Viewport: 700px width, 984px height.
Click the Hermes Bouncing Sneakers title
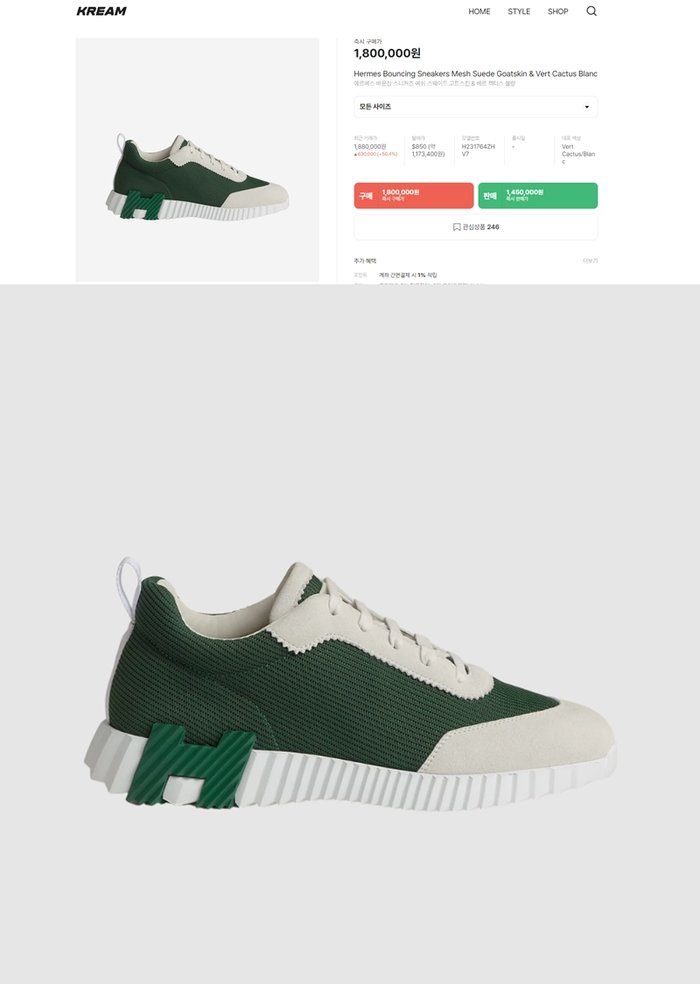475,73
